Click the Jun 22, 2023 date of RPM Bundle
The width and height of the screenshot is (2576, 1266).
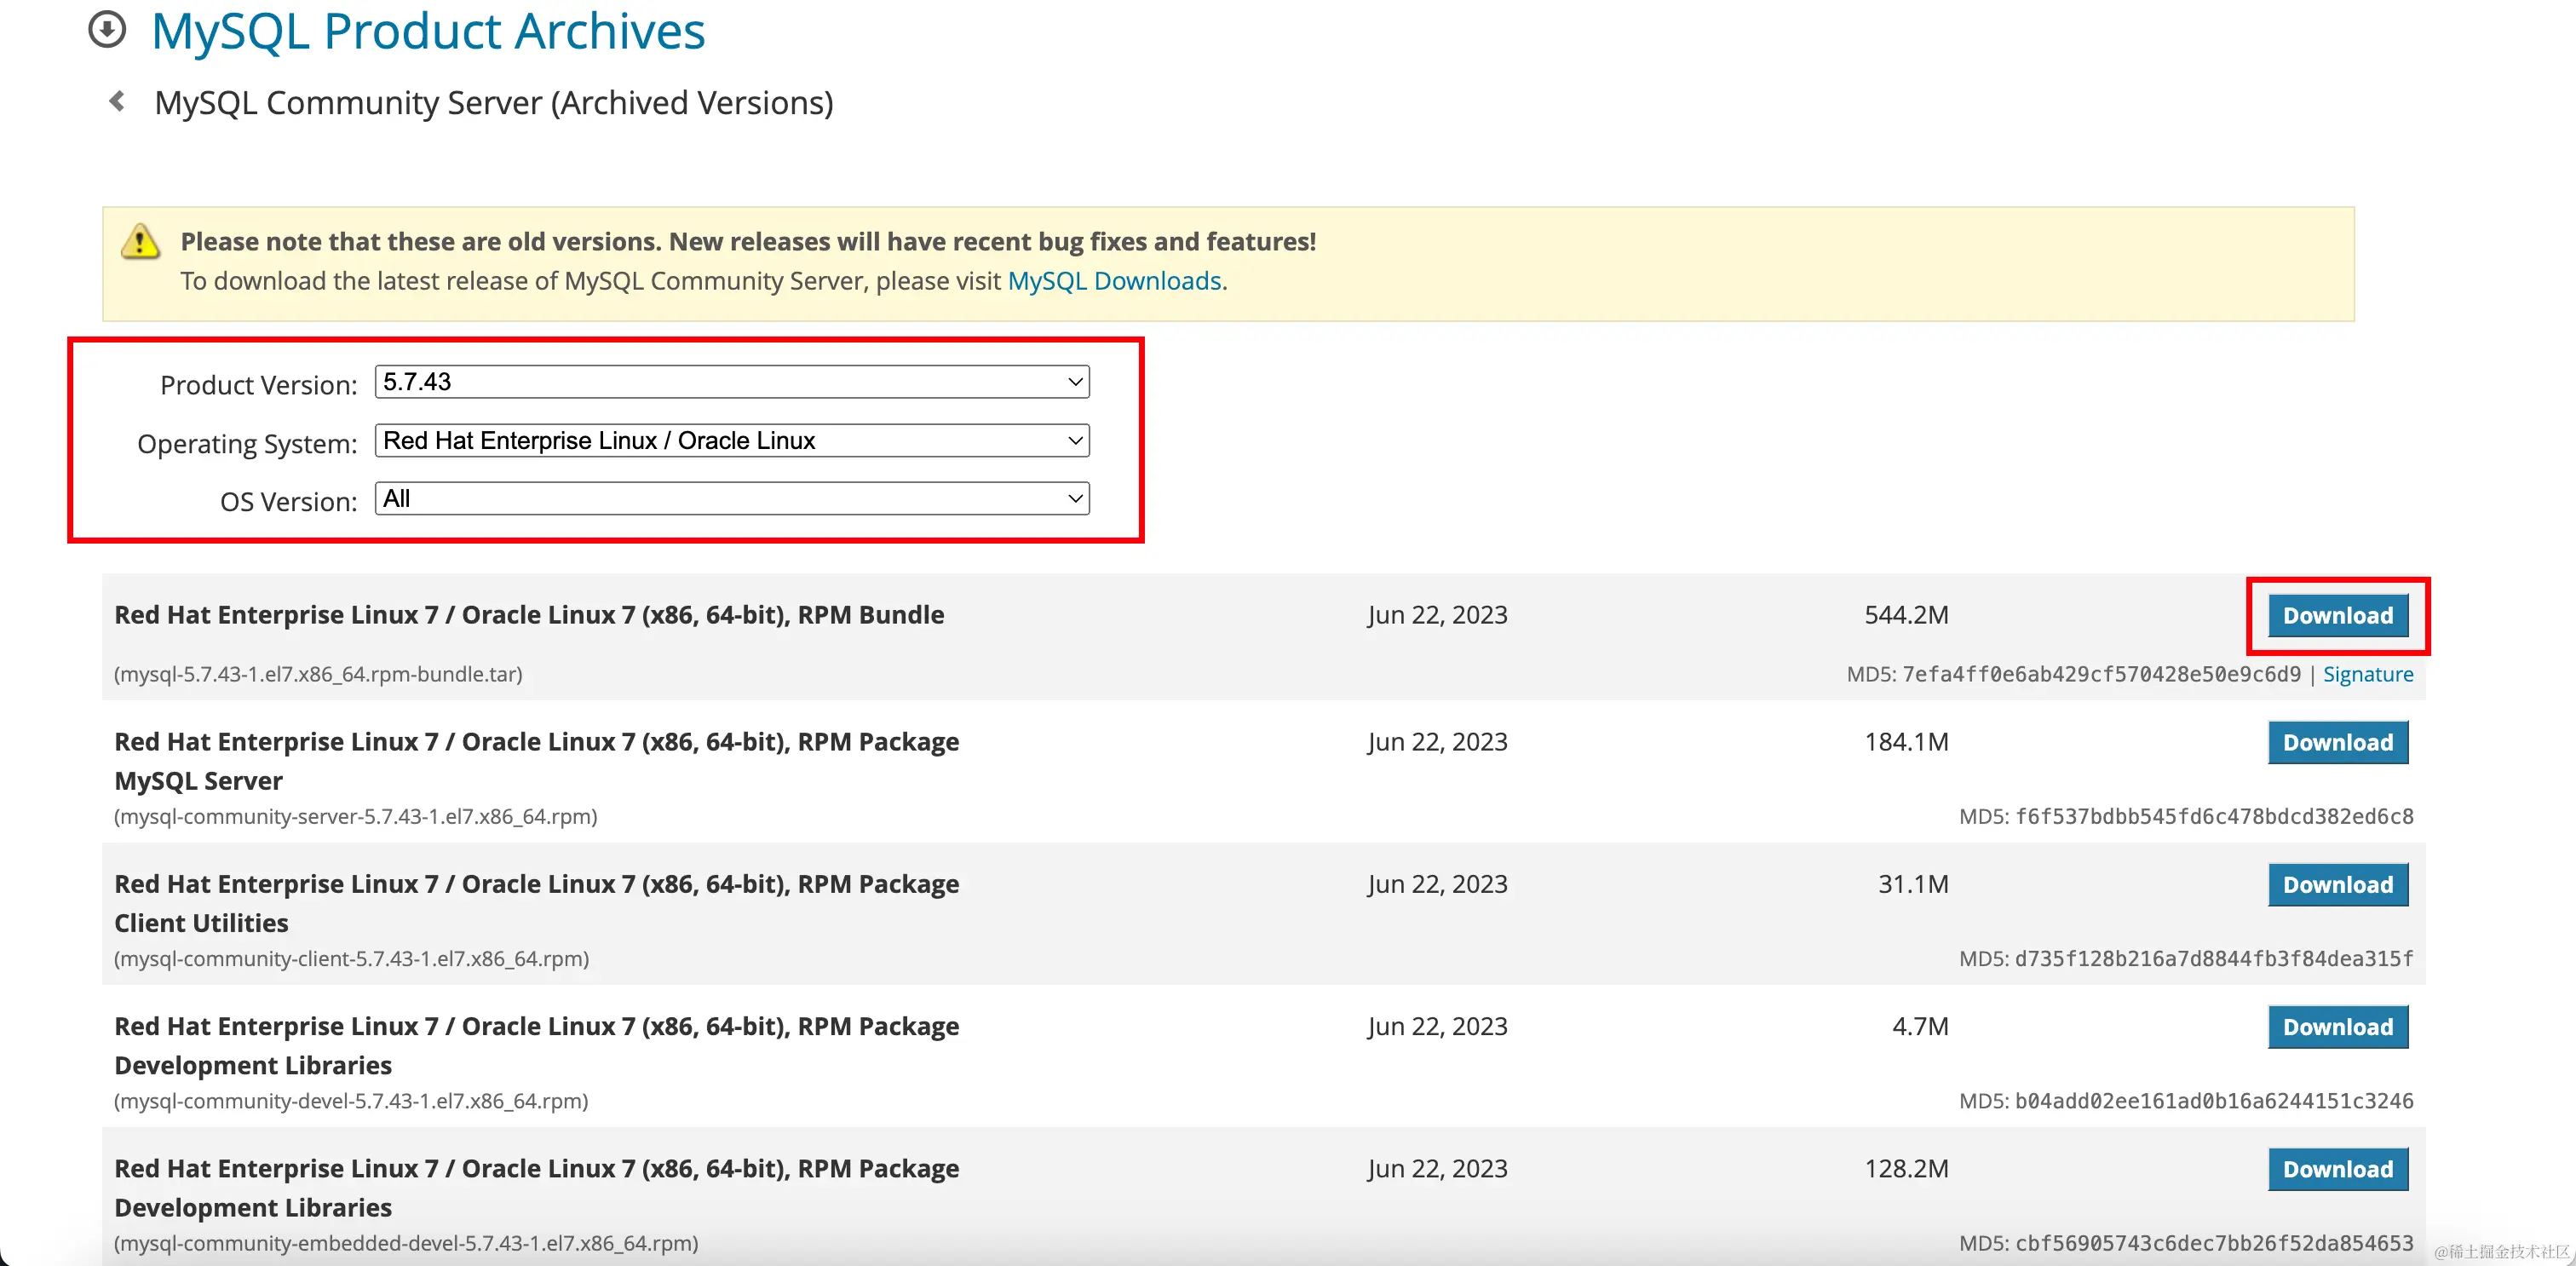[1437, 615]
